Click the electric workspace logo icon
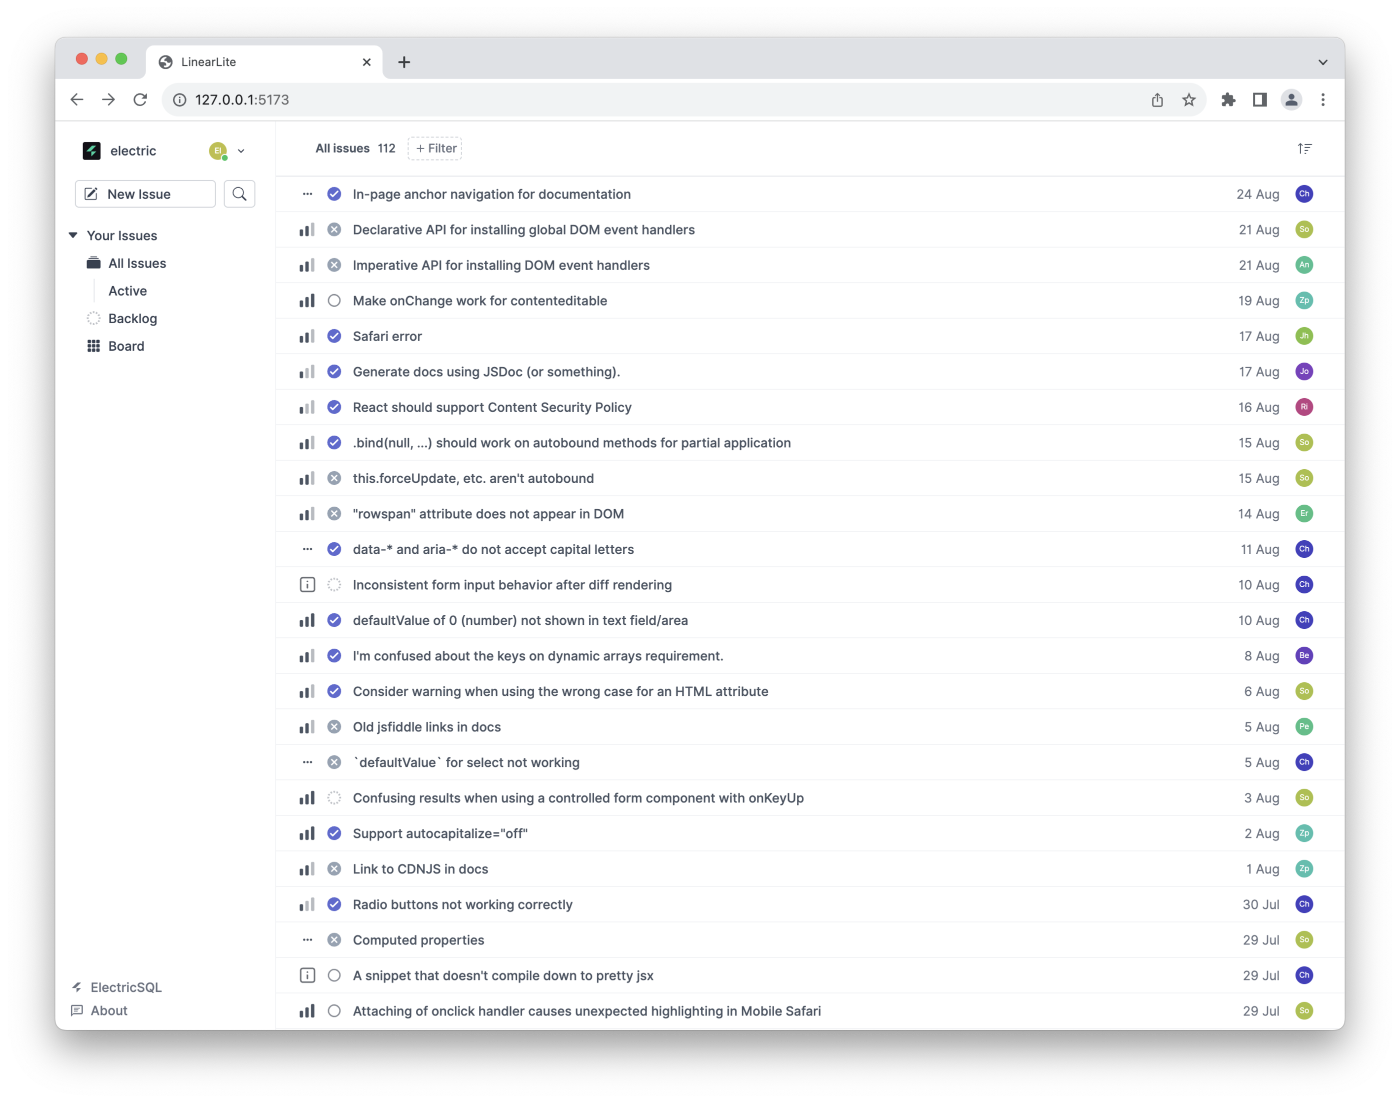 point(92,151)
